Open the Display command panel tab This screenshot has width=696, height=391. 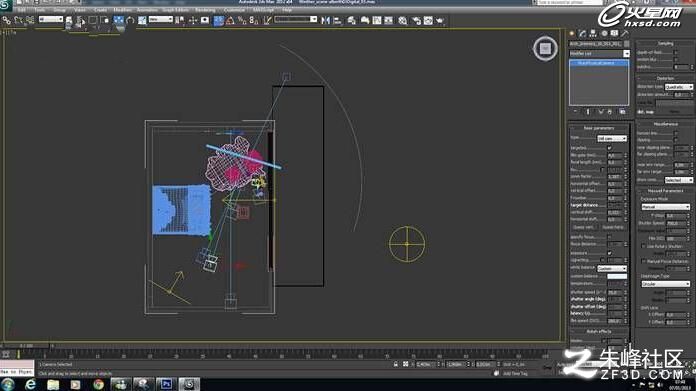coord(614,33)
